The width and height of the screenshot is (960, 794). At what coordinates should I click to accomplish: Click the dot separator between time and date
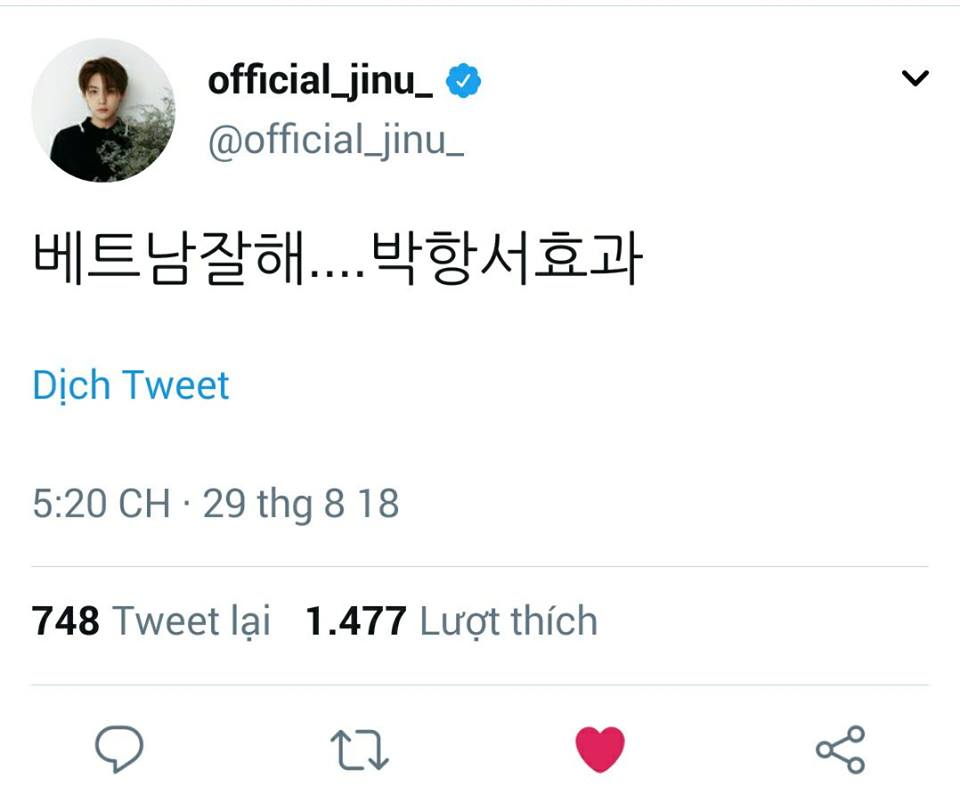[187, 505]
